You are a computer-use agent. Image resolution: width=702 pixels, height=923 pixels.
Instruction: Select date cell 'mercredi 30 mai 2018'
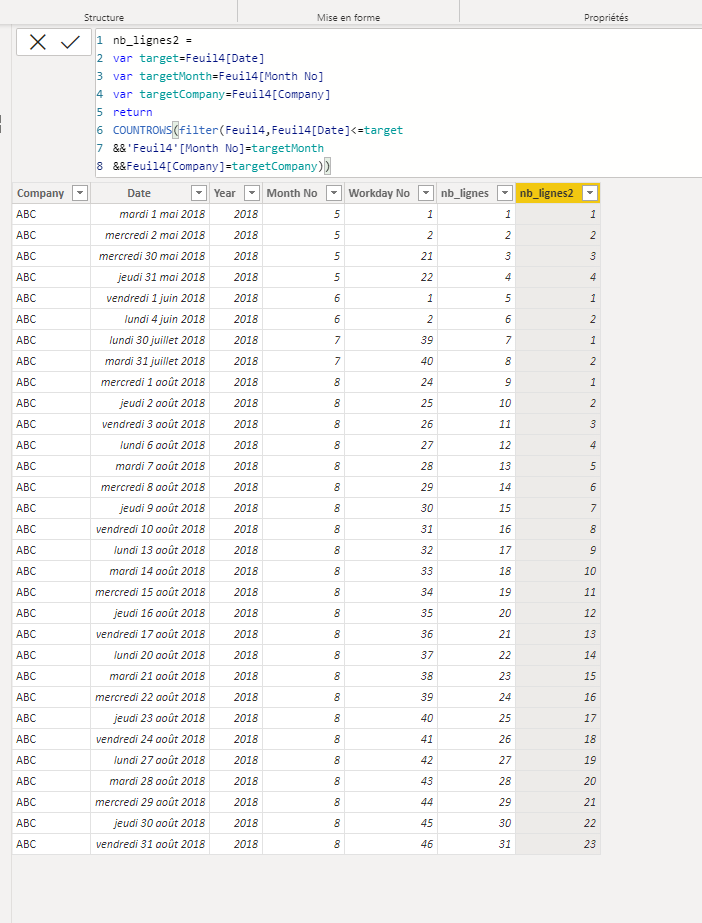pyautogui.click(x=150, y=256)
